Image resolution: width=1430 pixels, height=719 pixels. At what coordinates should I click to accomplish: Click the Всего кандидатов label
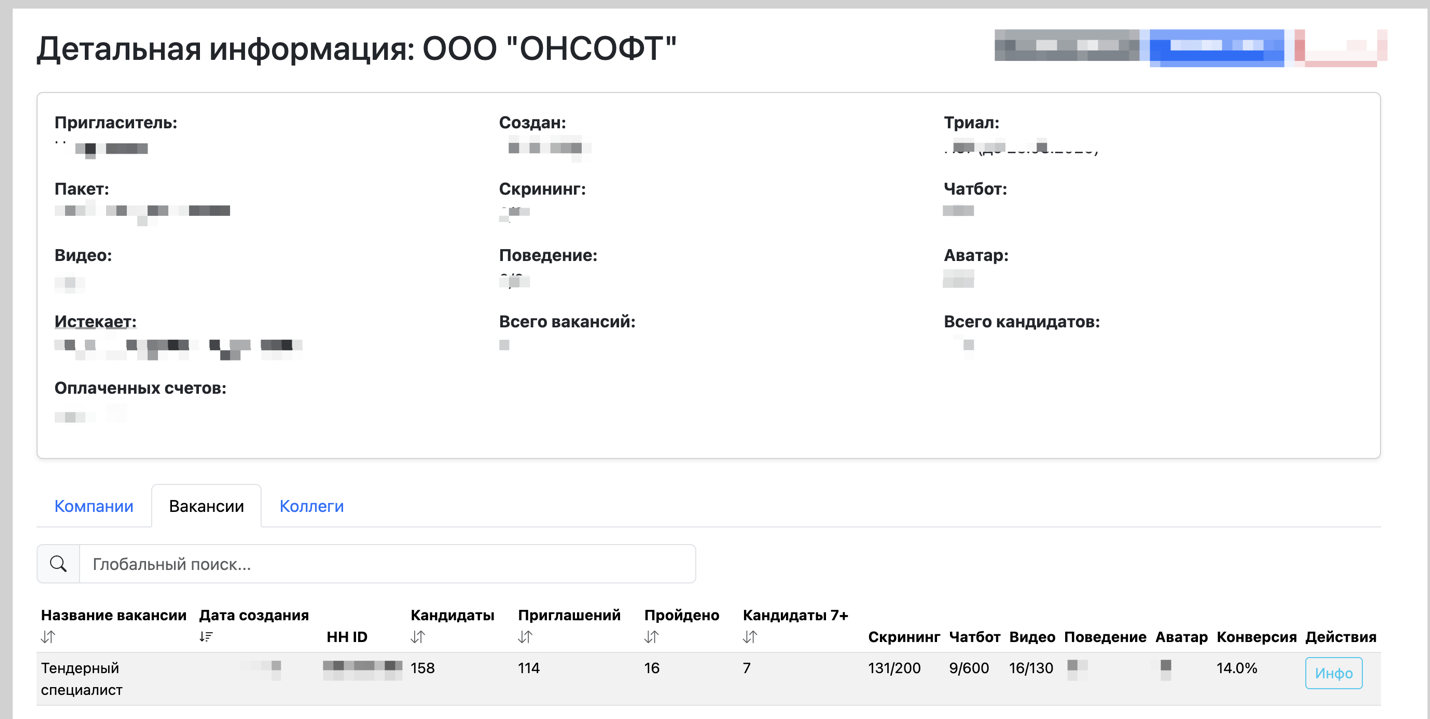tap(1022, 322)
